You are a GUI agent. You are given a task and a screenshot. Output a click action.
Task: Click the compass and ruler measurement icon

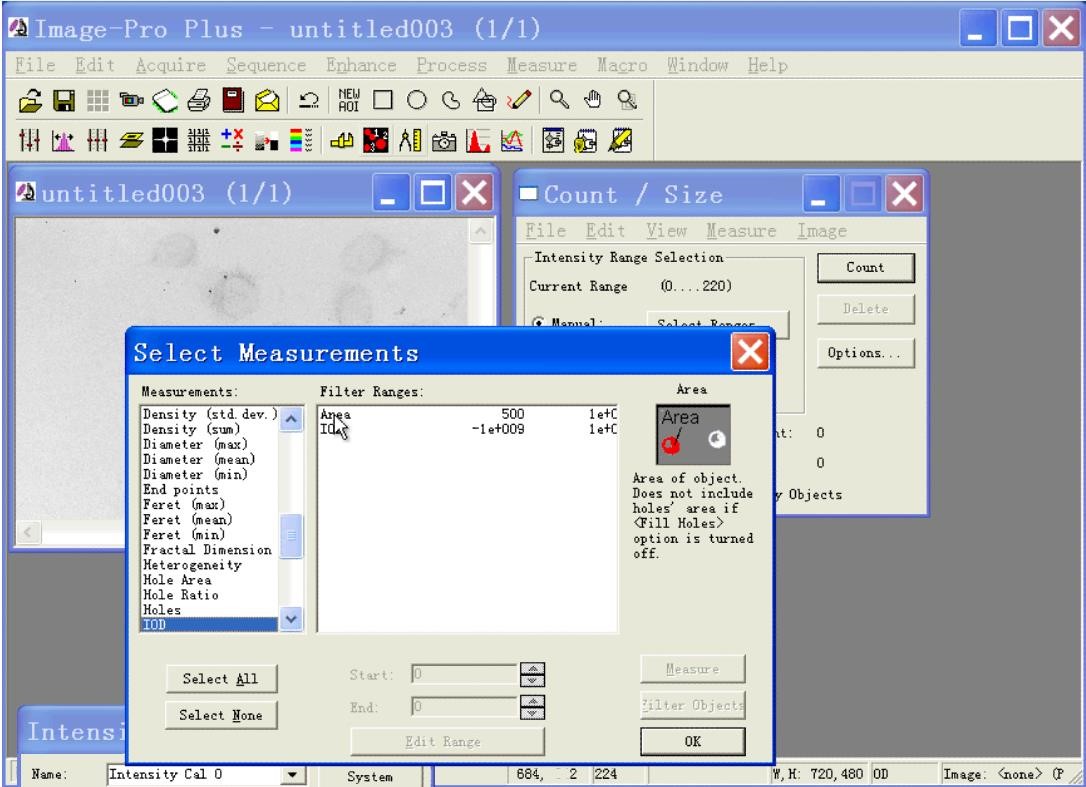point(409,141)
